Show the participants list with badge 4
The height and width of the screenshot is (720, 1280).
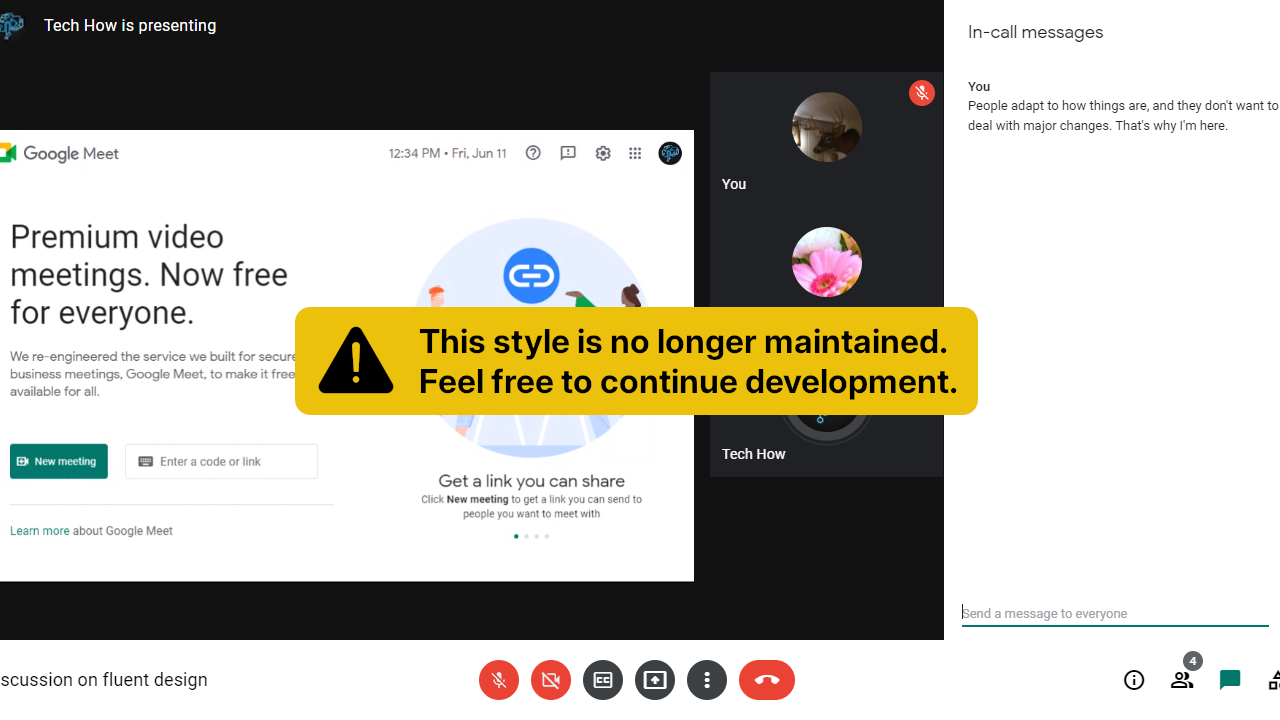click(1182, 680)
